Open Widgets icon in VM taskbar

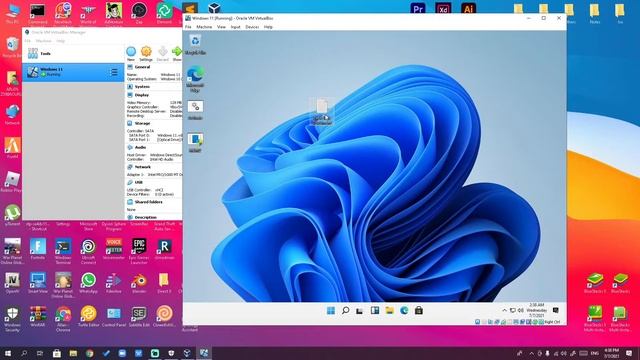[375, 311]
